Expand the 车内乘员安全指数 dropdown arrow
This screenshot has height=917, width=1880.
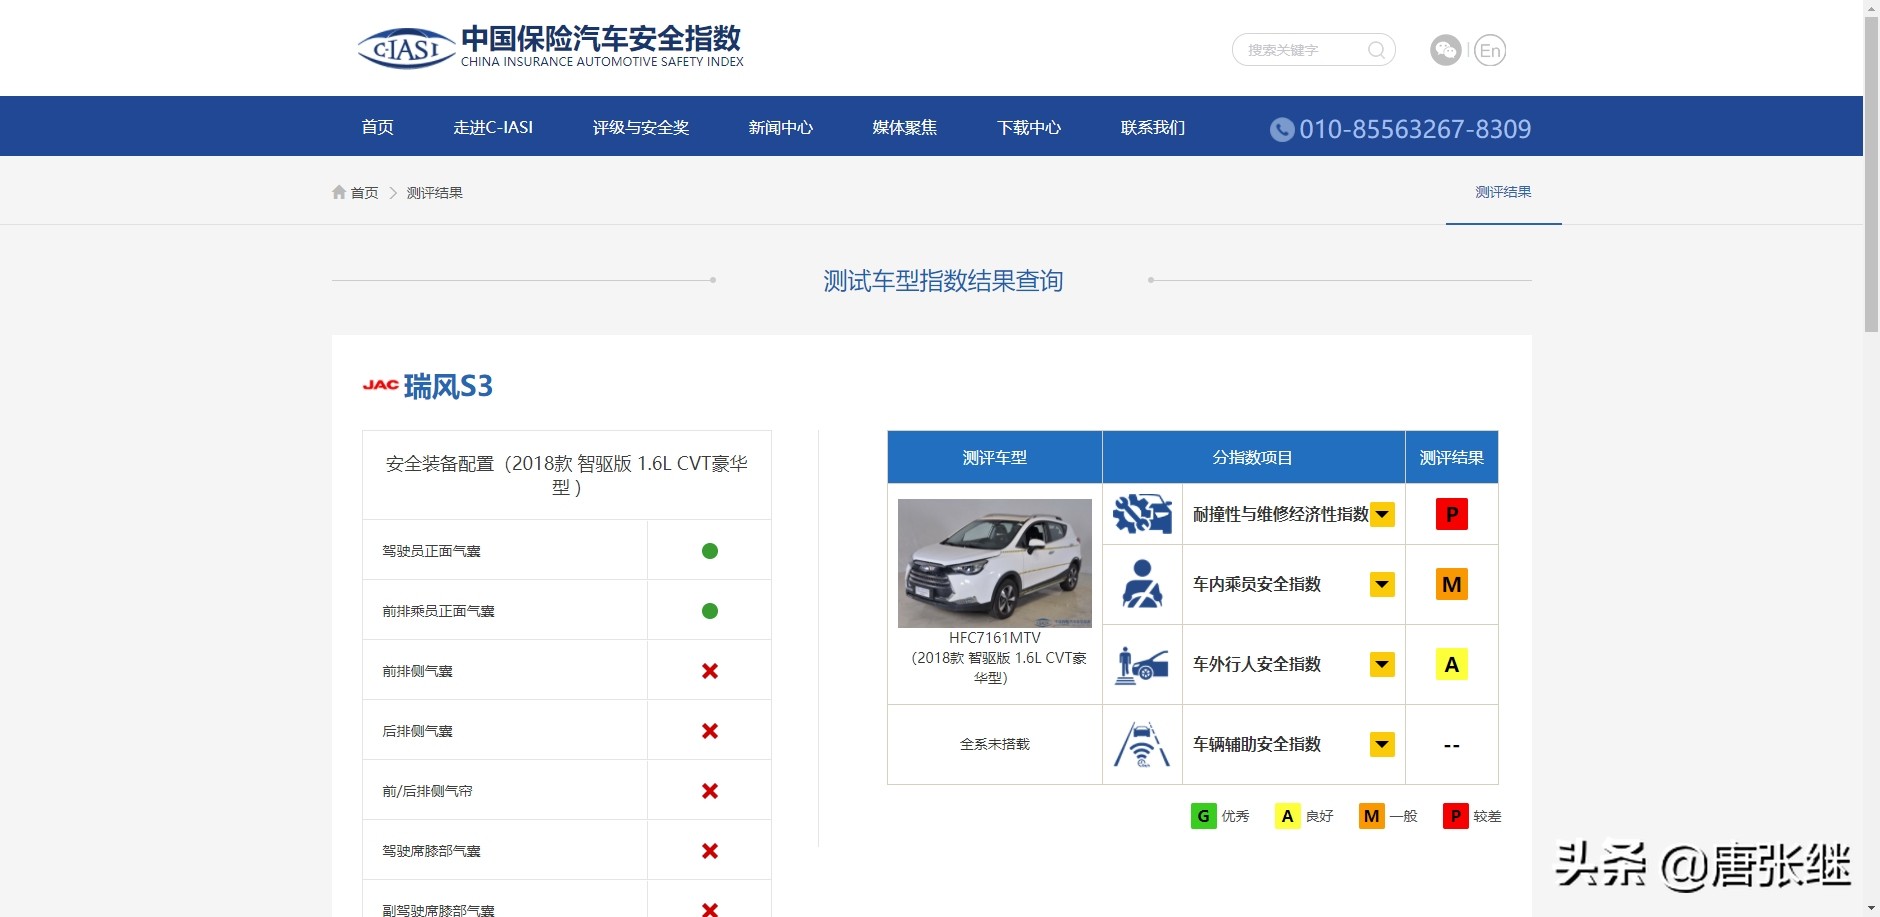tap(1381, 584)
